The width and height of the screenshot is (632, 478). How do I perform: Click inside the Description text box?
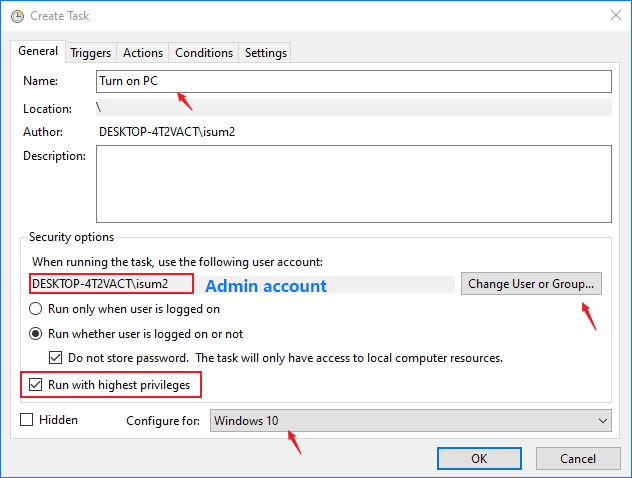click(x=353, y=182)
